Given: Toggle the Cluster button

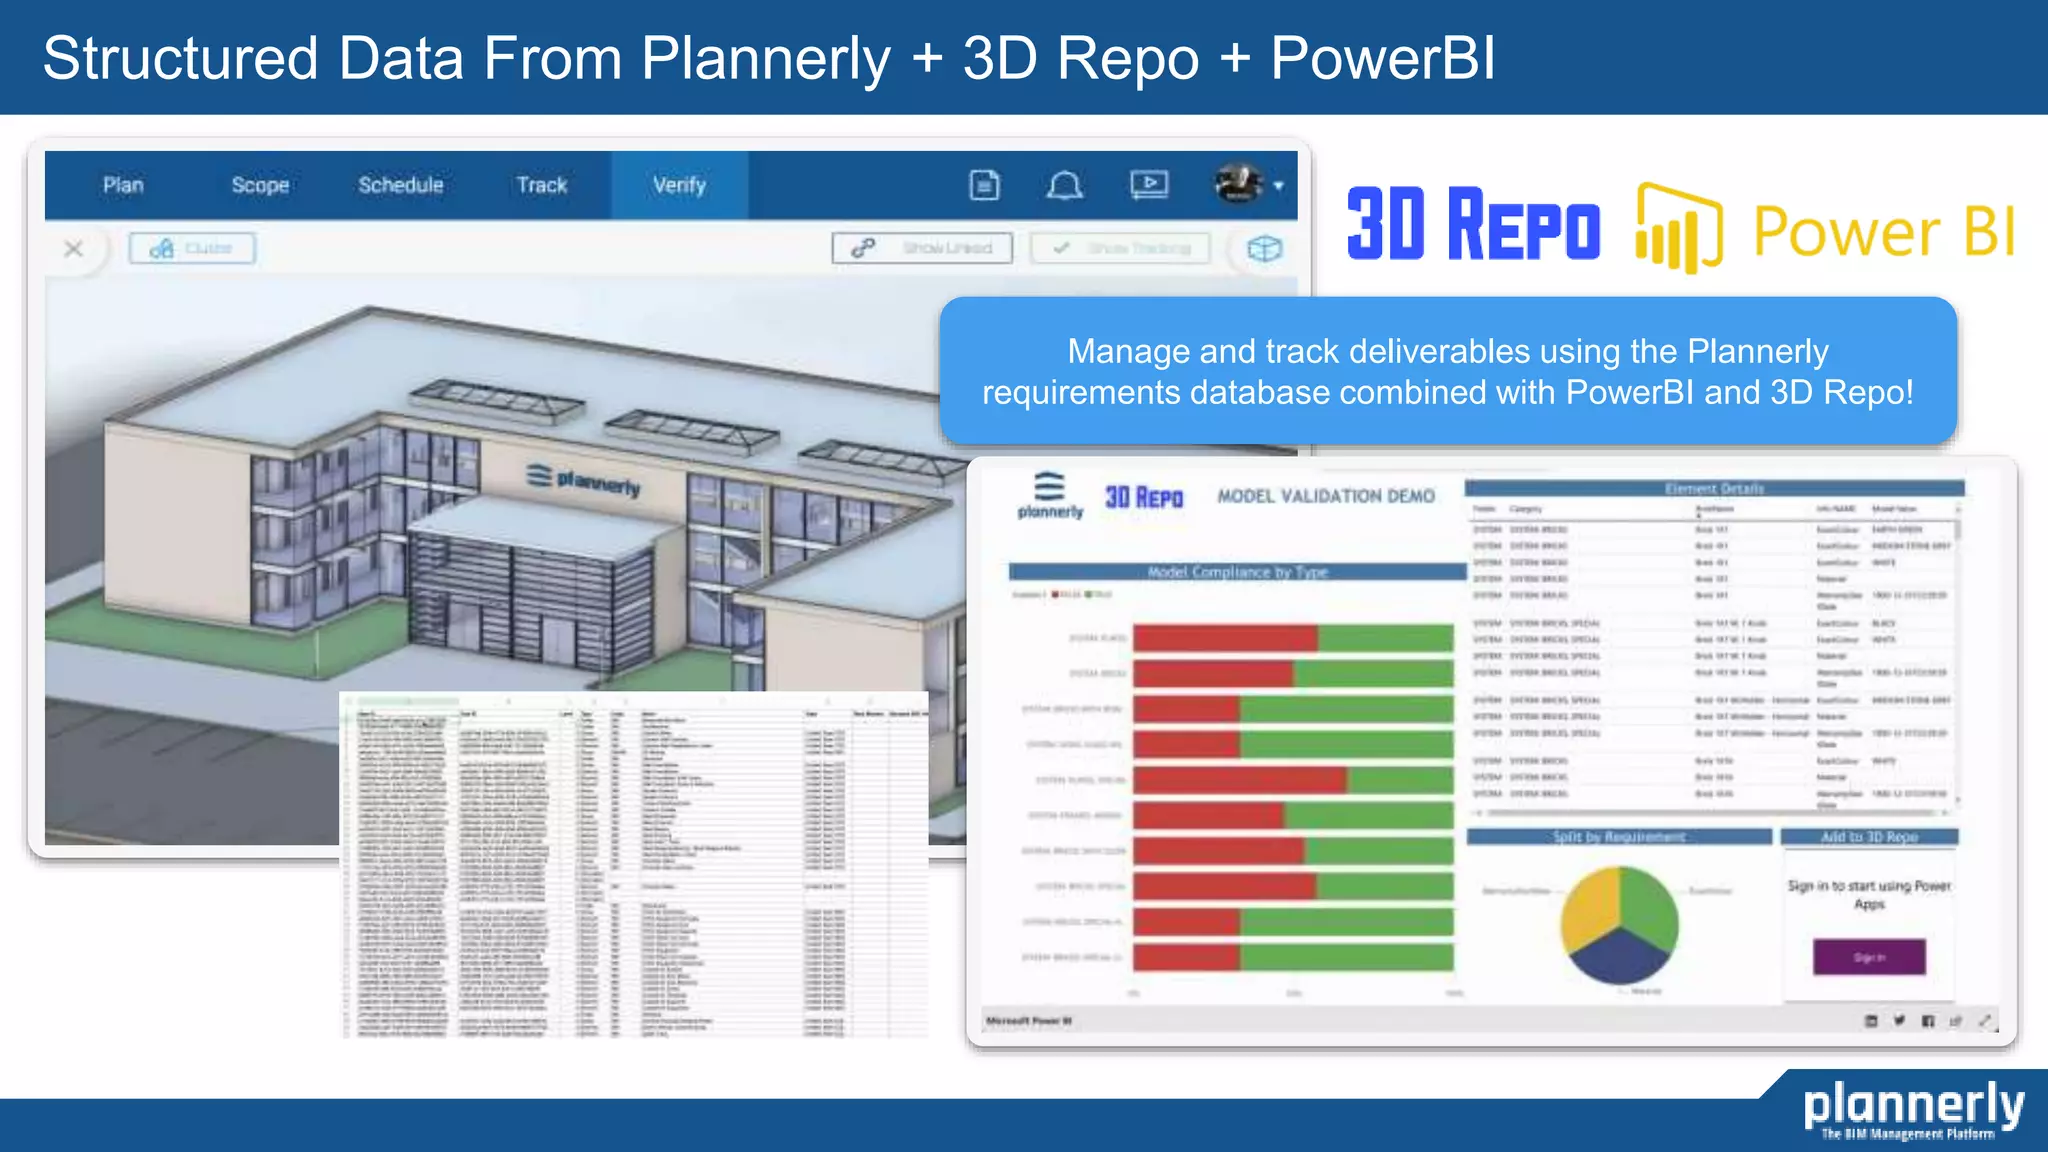Looking at the screenshot, I should [x=192, y=248].
